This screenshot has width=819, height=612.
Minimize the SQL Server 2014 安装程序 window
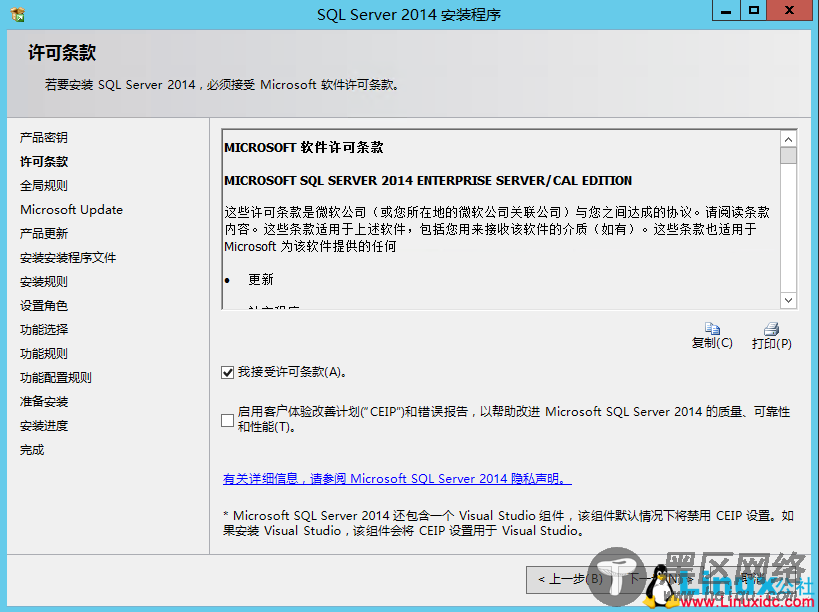(726, 10)
